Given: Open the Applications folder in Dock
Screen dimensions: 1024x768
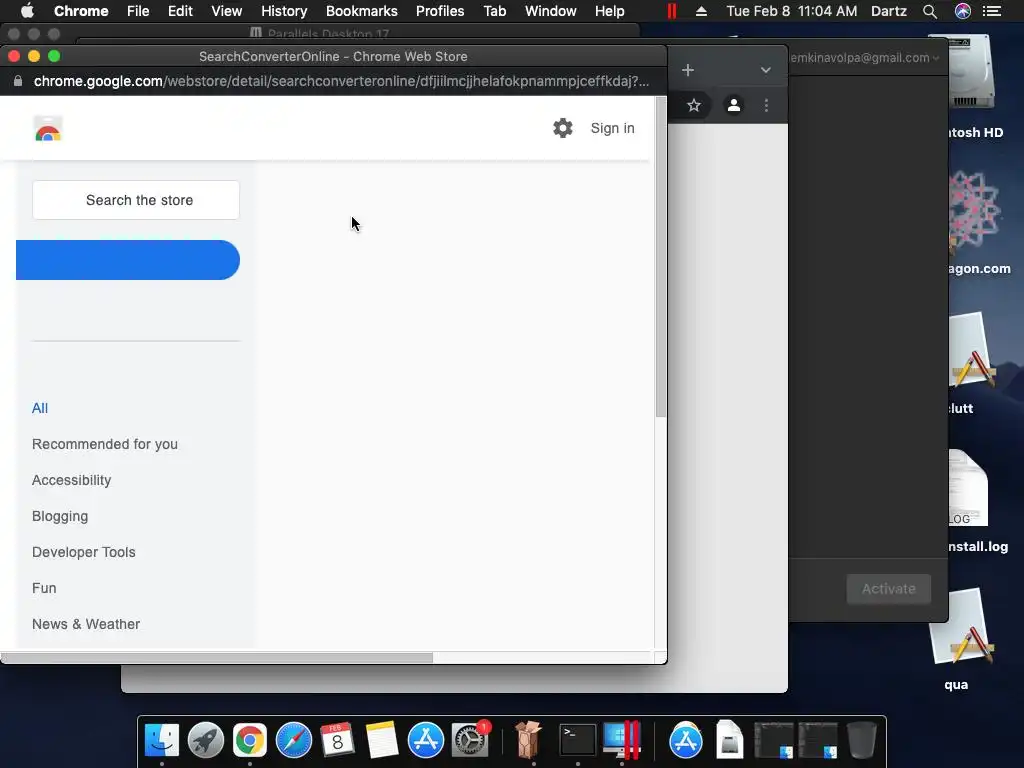Looking at the screenshot, I should click(x=686, y=740).
